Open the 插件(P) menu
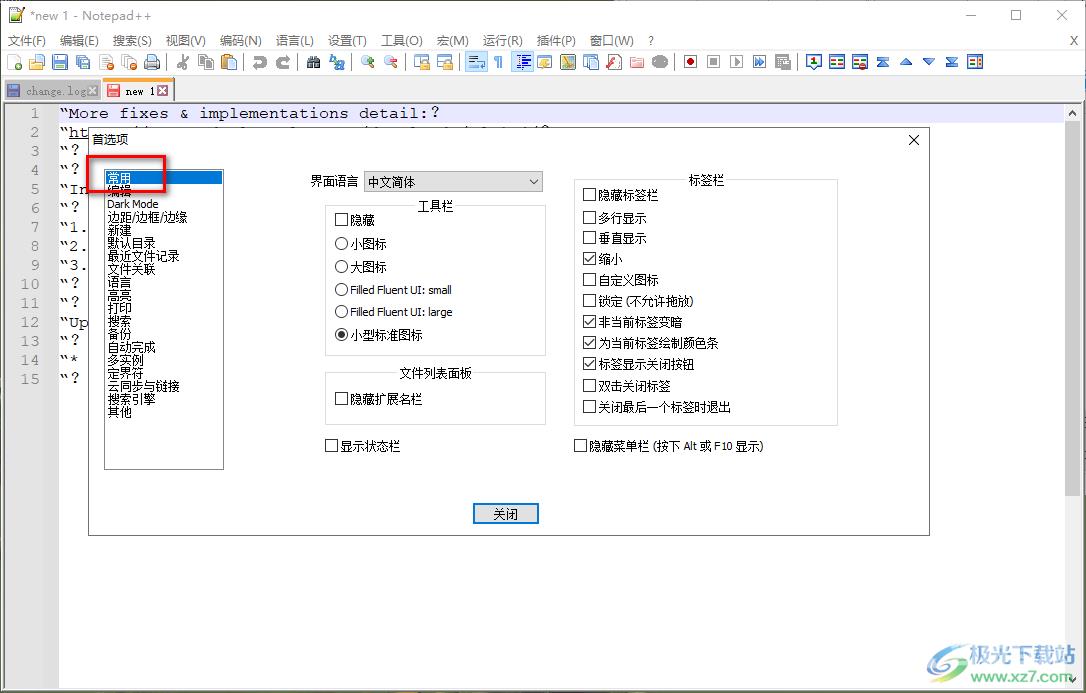Viewport: 1086px width, 693px height. [556, 40]
